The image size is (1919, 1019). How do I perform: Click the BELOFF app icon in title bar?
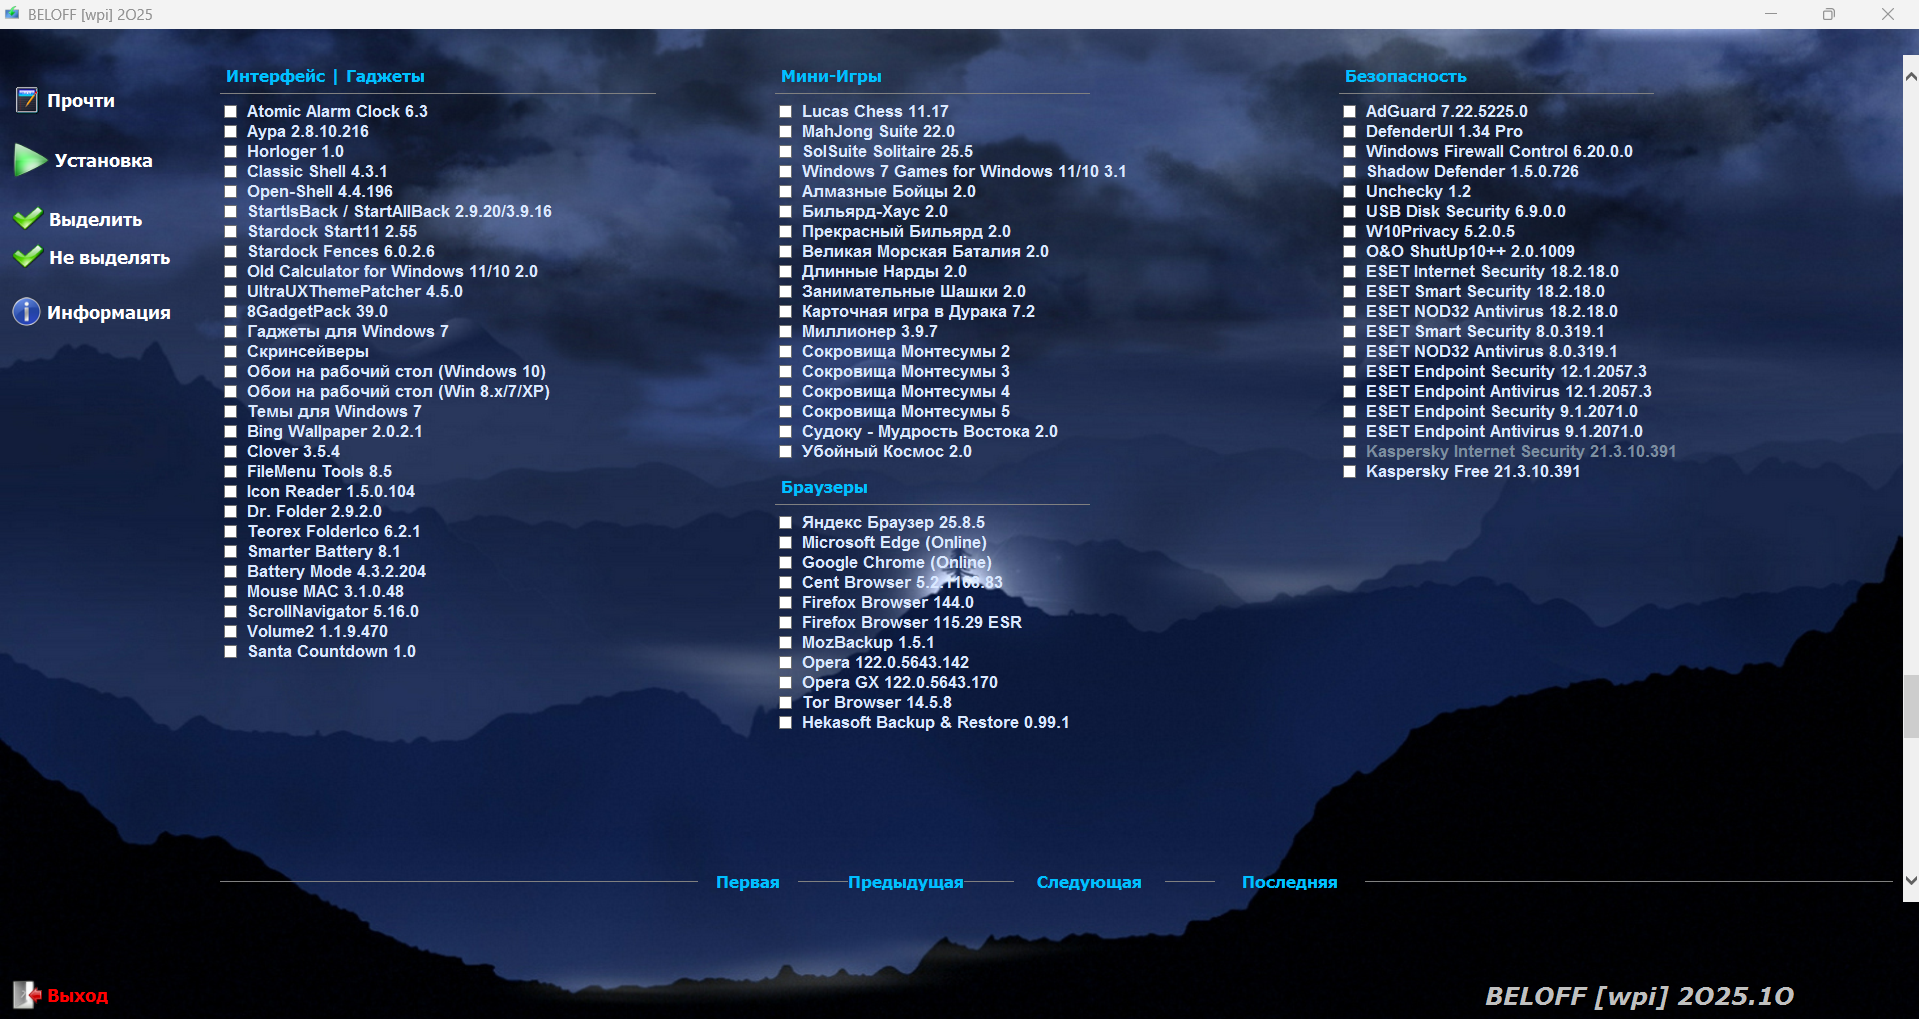[x=13, y=14]
